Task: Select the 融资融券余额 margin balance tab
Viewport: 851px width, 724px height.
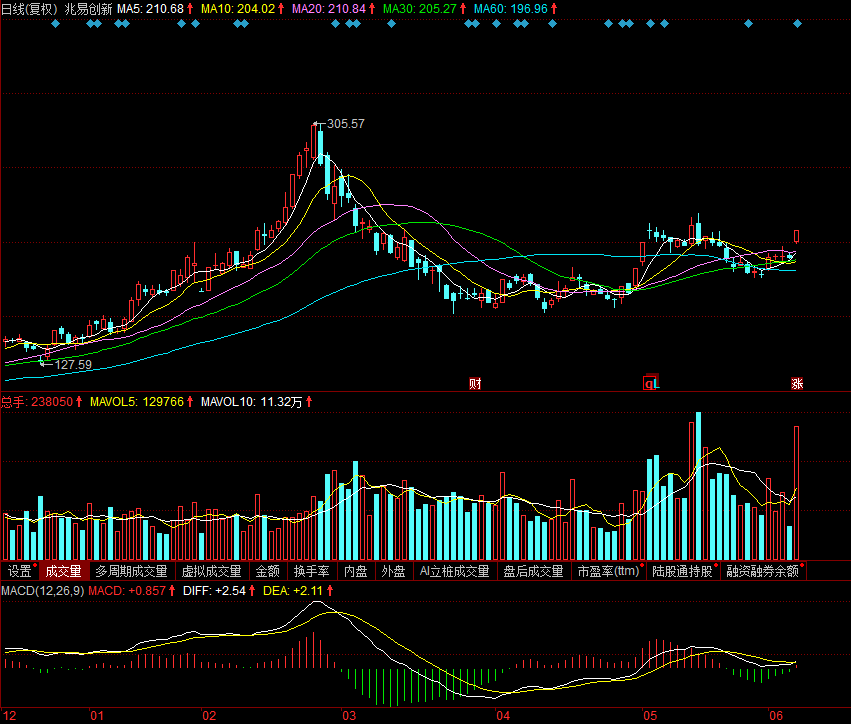Action: point(762,572)
